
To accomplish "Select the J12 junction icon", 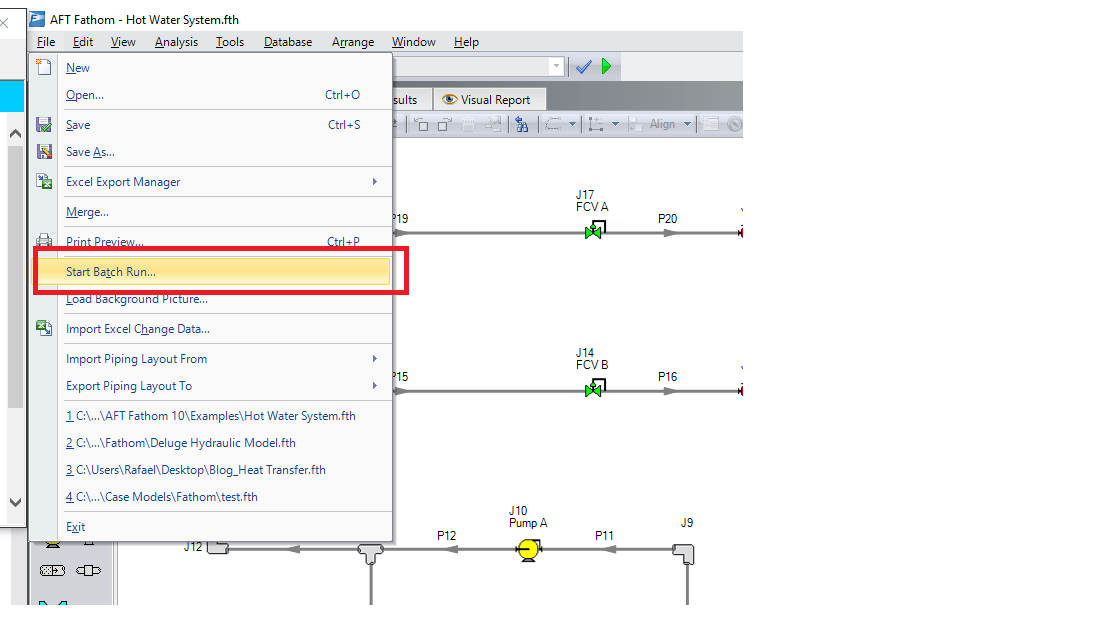I will click(217, 547).
